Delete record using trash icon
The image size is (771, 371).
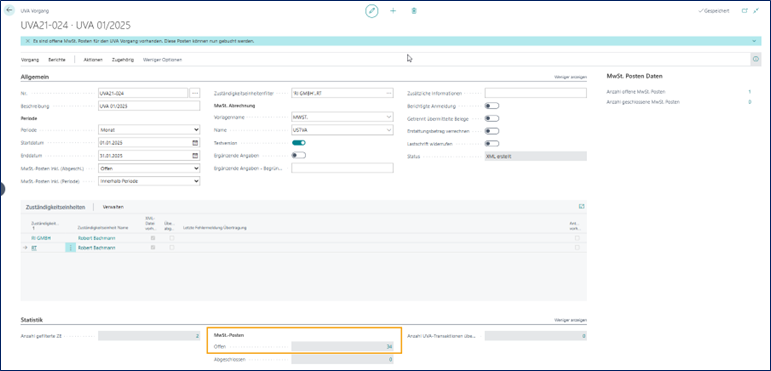click(x=414, y=11)
